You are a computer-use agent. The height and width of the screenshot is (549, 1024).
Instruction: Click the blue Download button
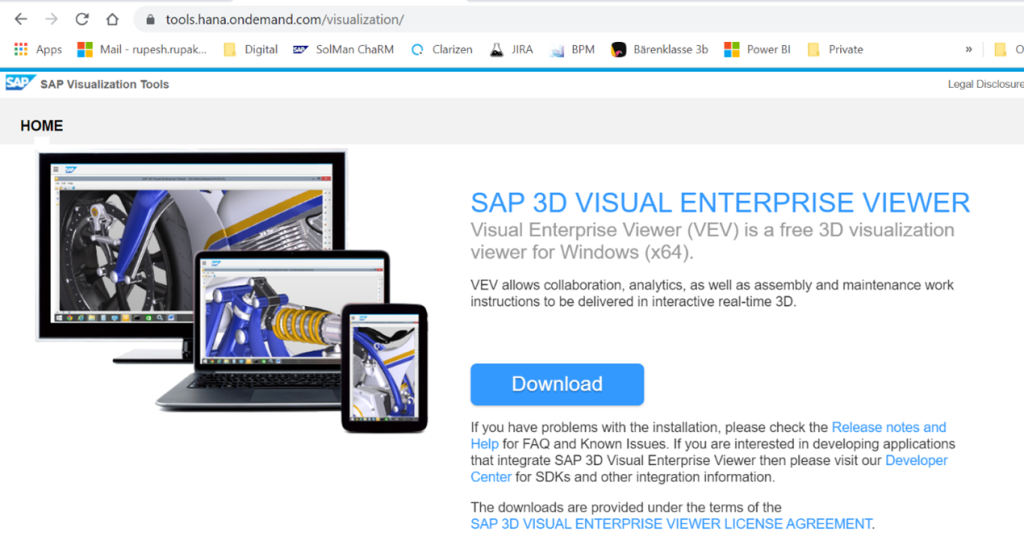coord(557,384)
